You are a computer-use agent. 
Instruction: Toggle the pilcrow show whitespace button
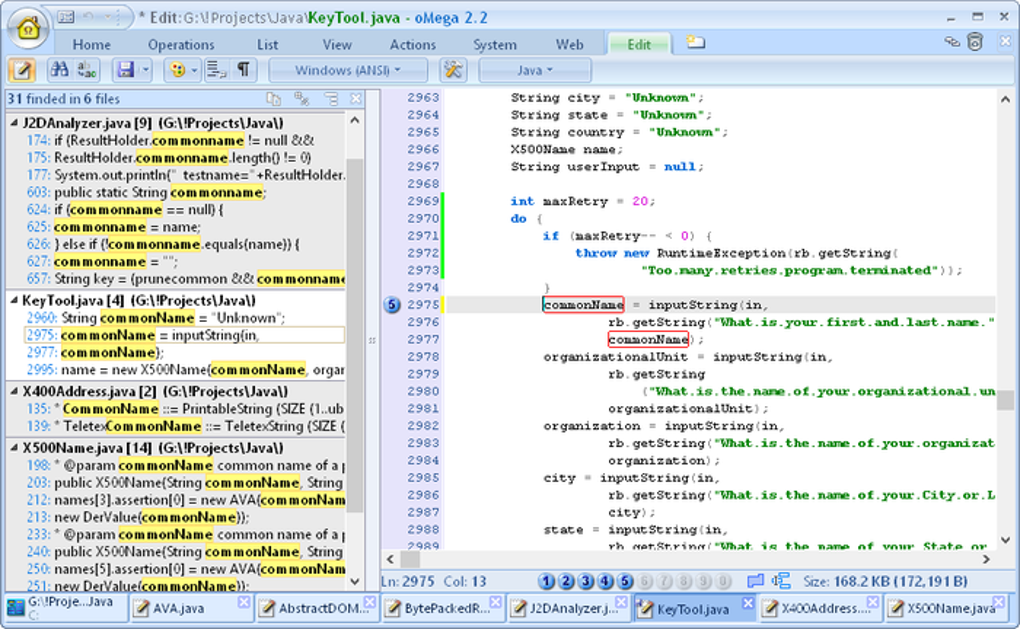click(243, 70)
